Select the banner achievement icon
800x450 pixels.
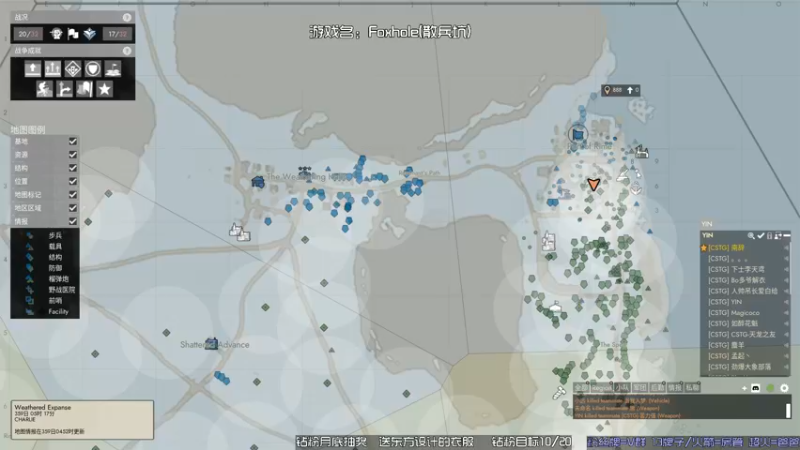(x=84, y=89)
